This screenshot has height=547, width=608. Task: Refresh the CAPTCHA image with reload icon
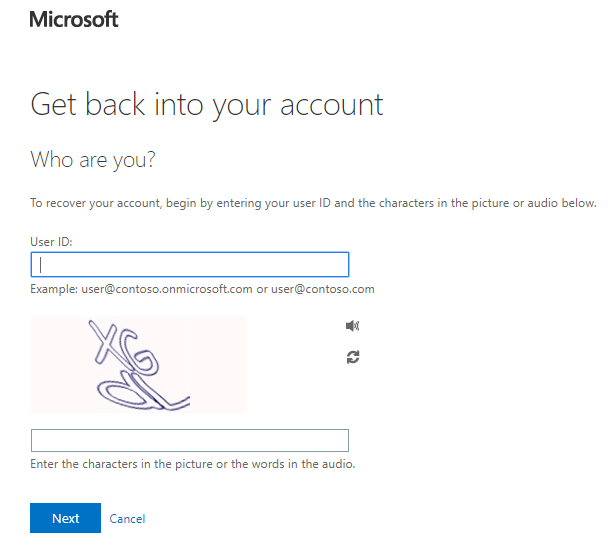pyautogui.click(x=353, y=357)
